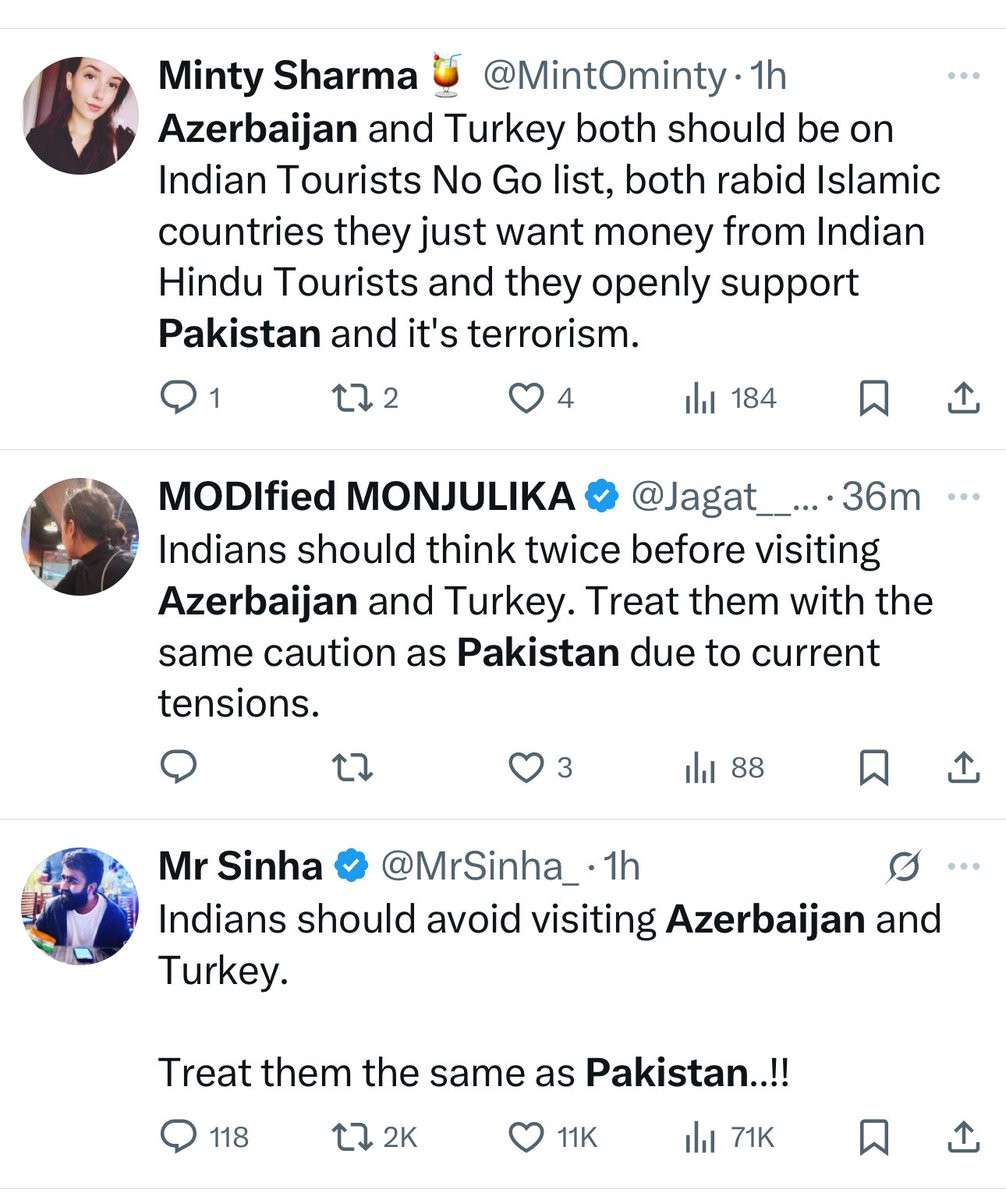Retweet Minty Sharma's tweet
Screen dimensions: 1006x1200
[351, 399]
